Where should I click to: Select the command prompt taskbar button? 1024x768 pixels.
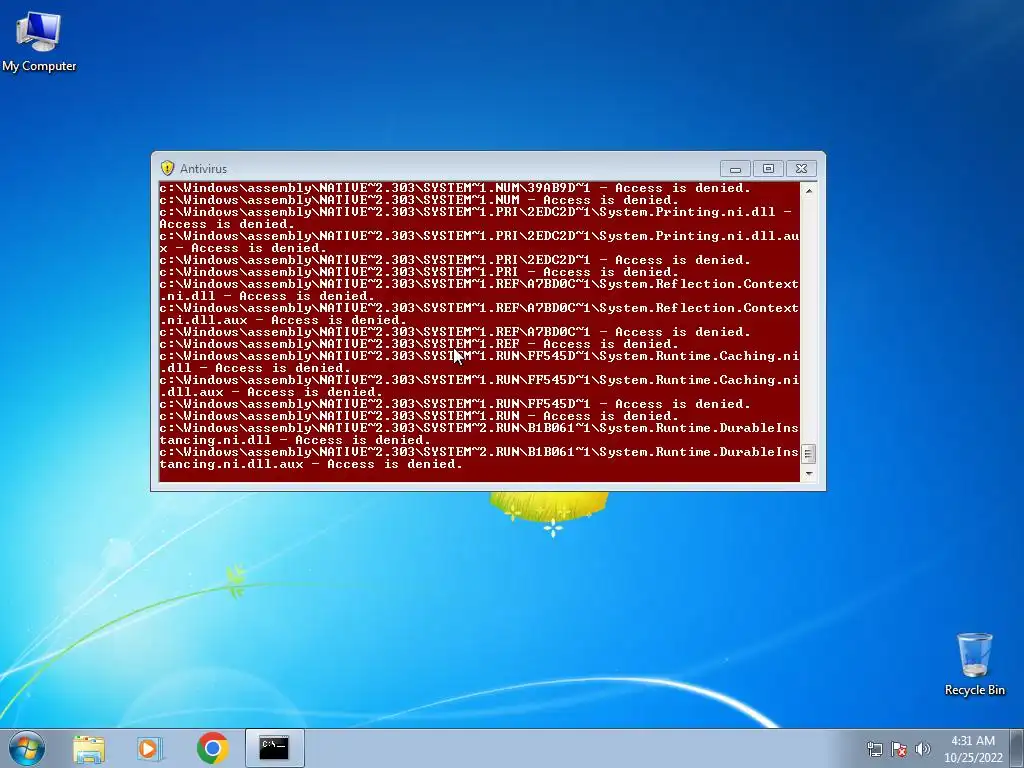(274, 748)
